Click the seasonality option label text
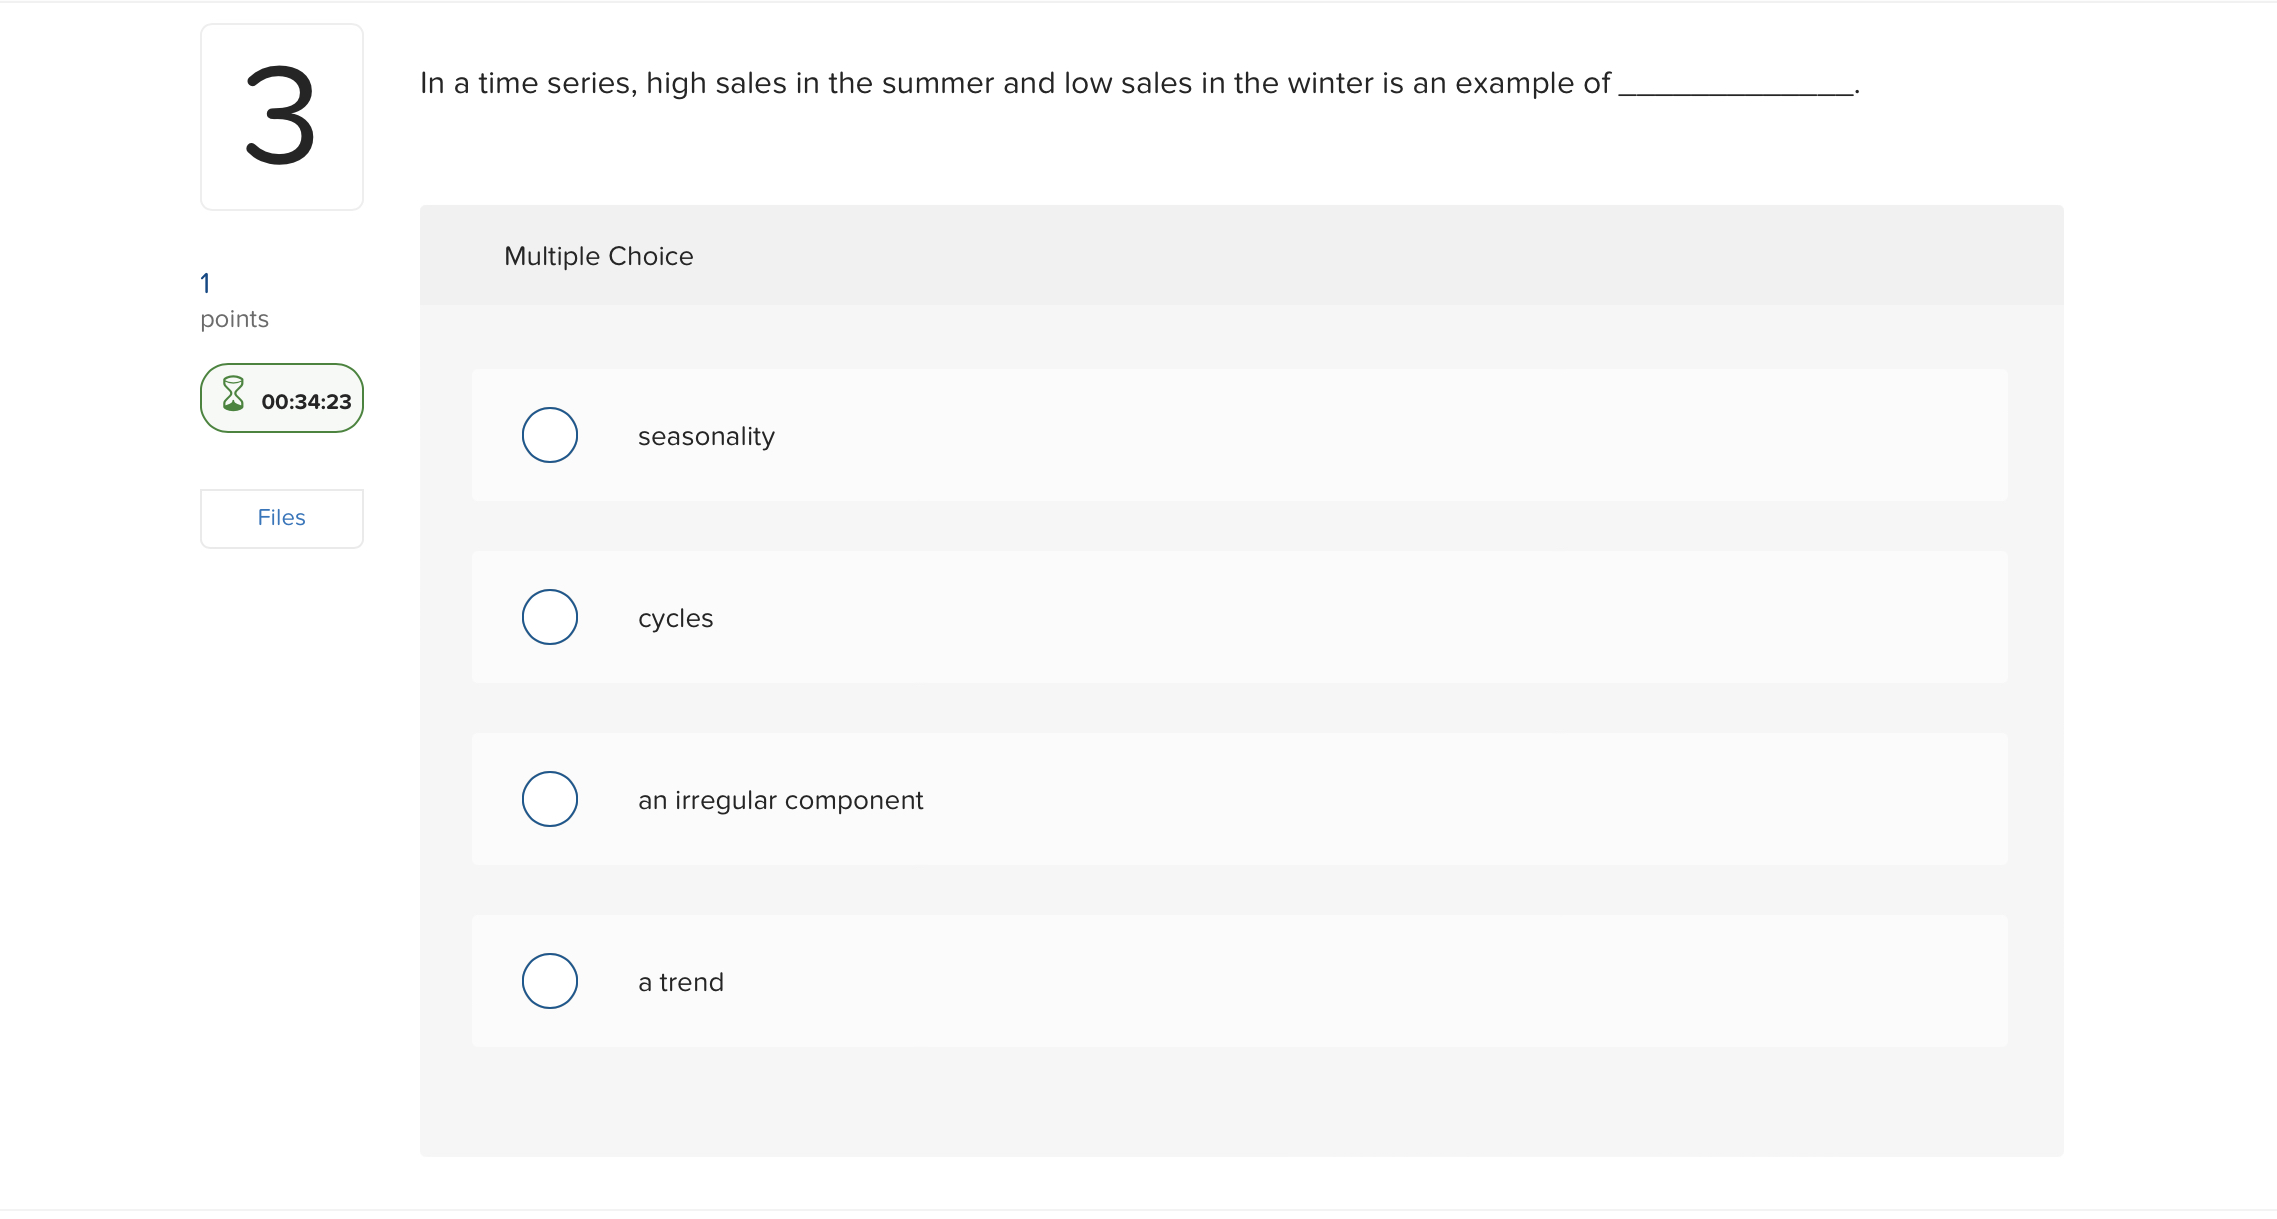2277x1219 pixels. [x=705, y=436]
